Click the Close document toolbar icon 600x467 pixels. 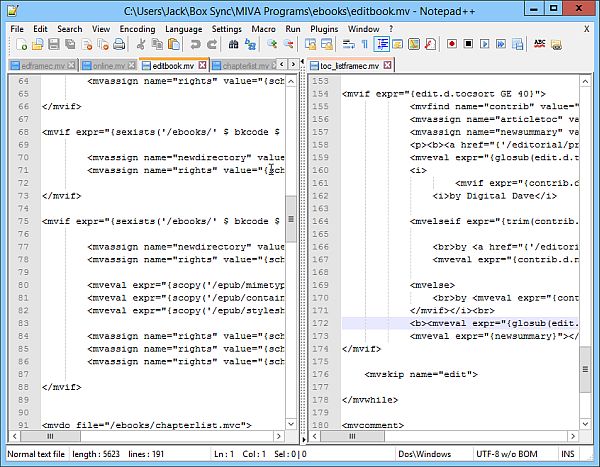point(87,44)
